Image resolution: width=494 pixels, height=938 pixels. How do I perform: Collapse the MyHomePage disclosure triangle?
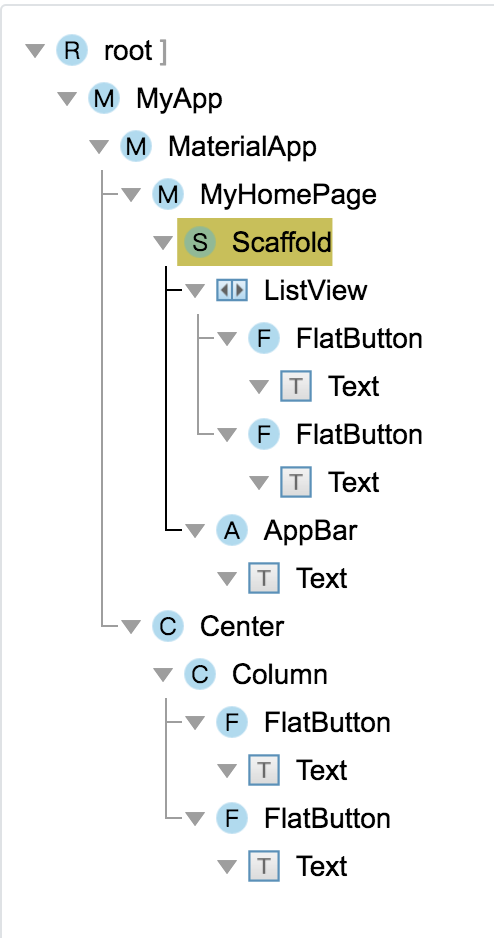pos(131,195)
